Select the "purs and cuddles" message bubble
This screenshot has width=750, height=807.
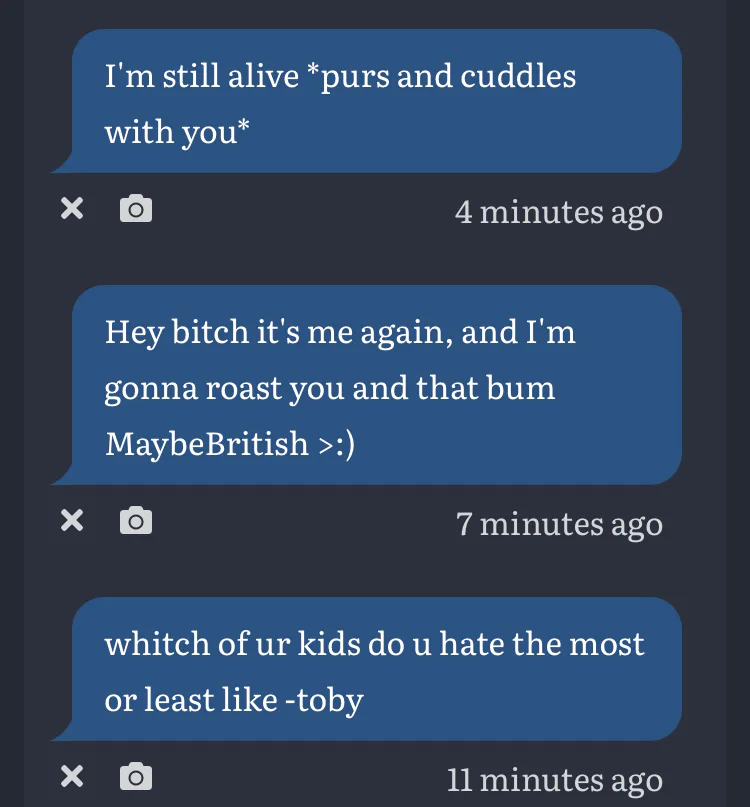(x=375, y=101)
